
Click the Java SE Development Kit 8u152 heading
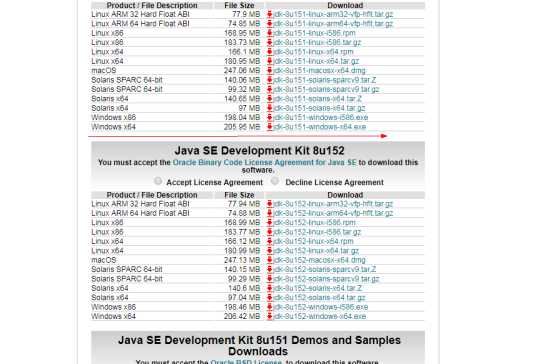(x=259, y=151)
